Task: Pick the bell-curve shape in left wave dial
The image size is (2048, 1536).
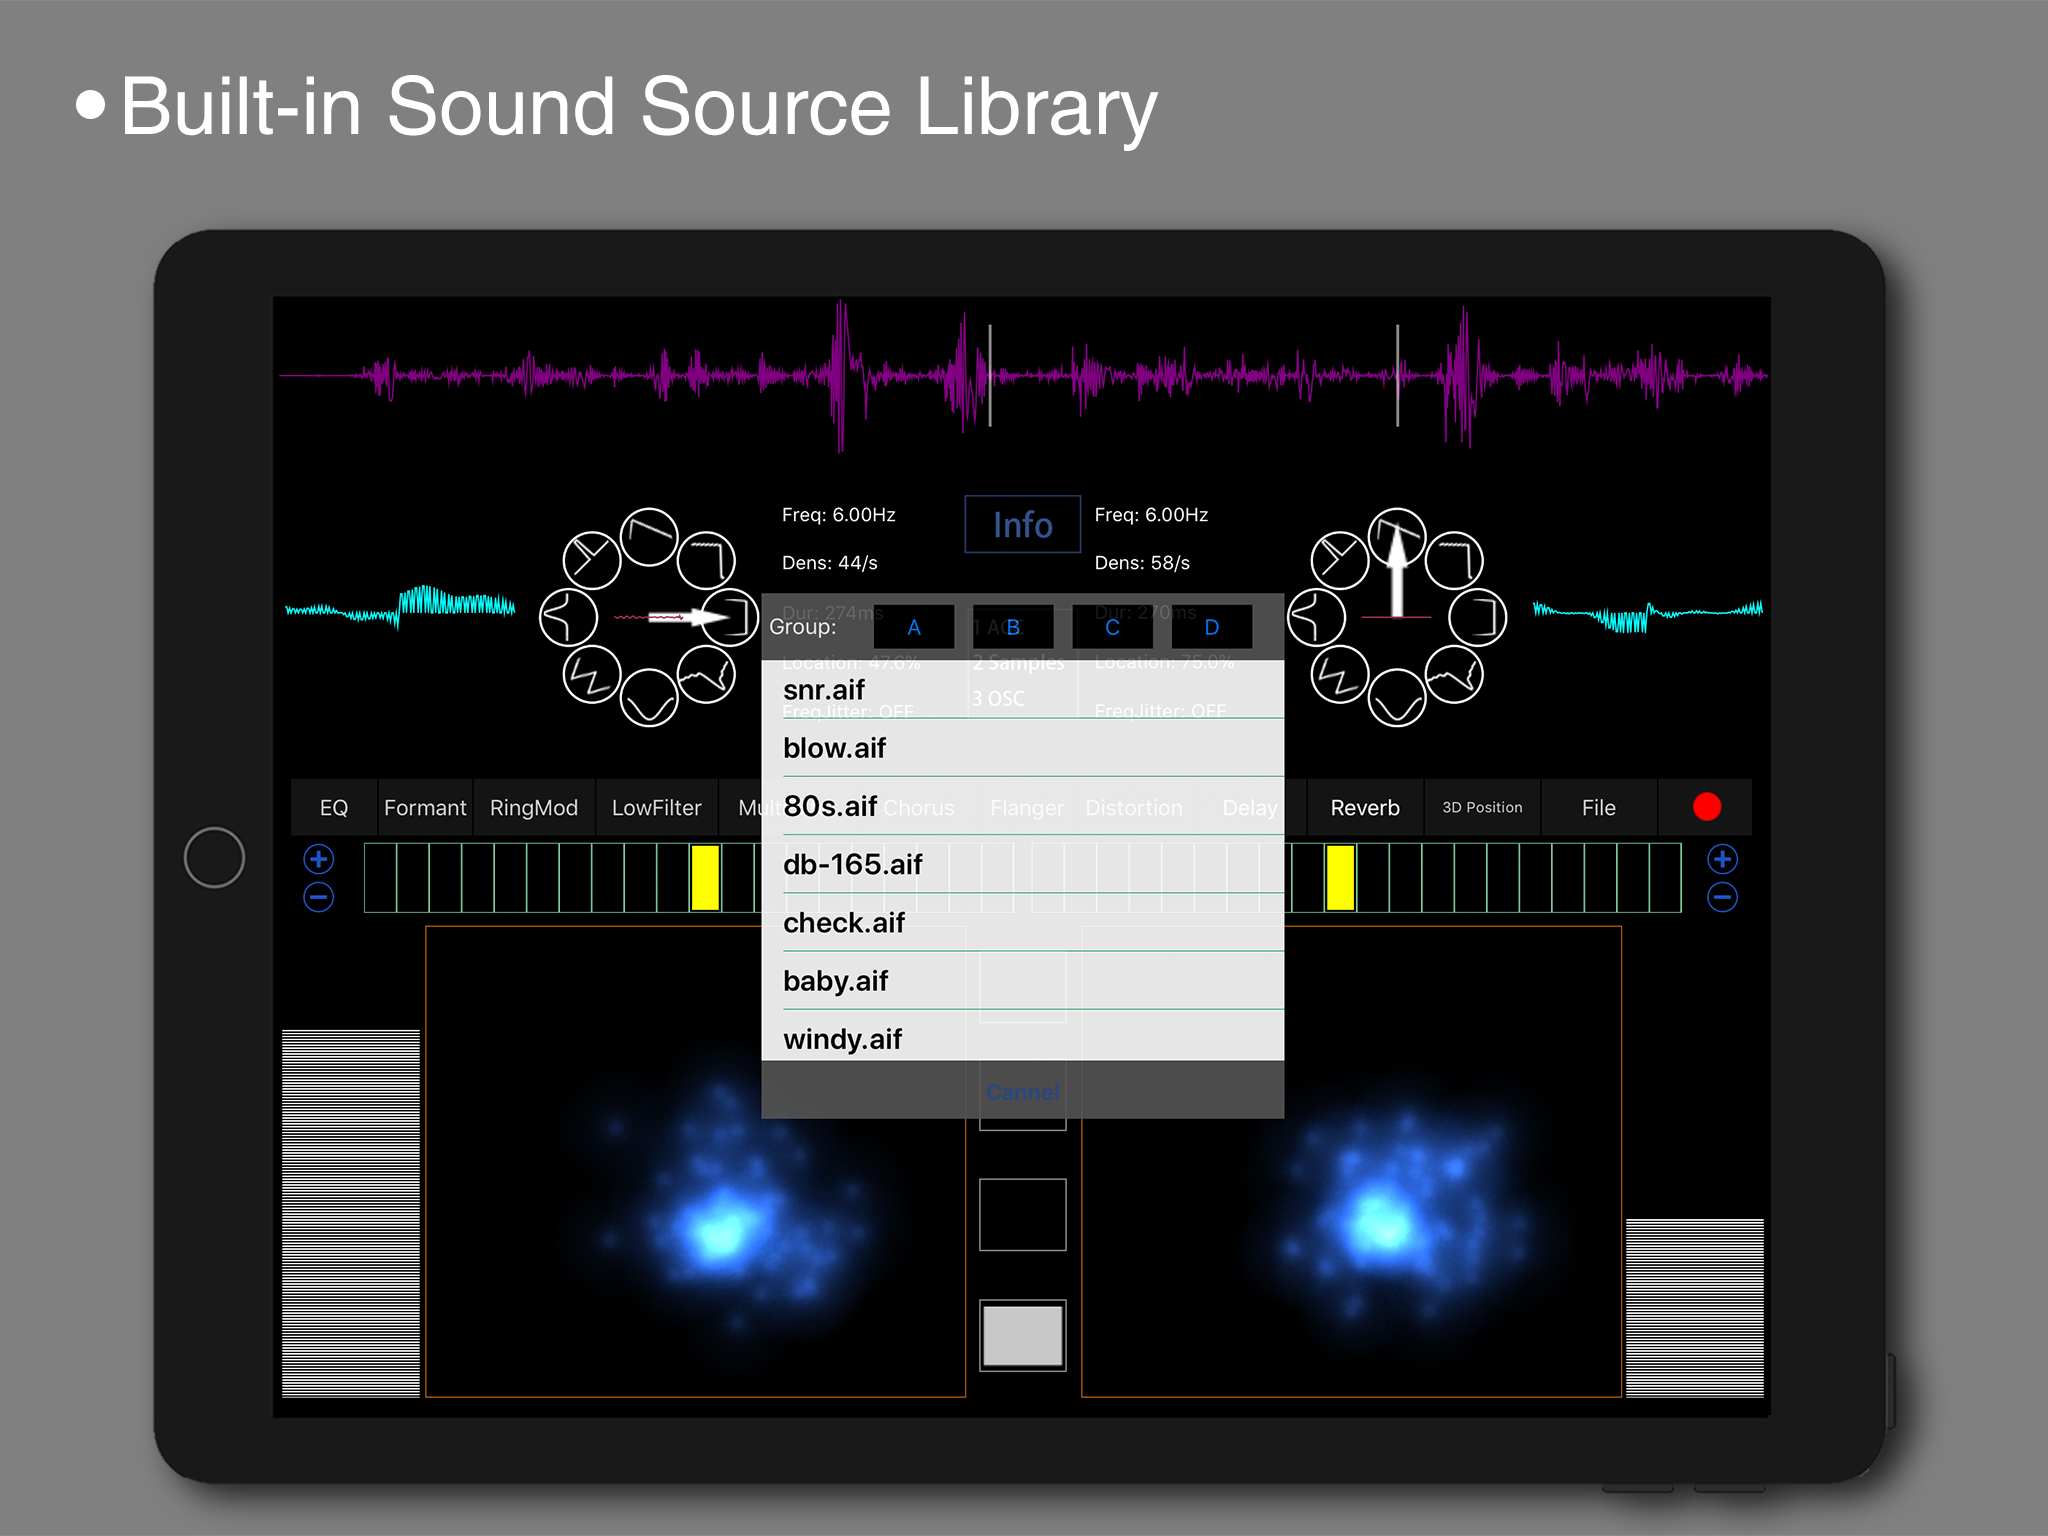Action: tap(568, 617)
